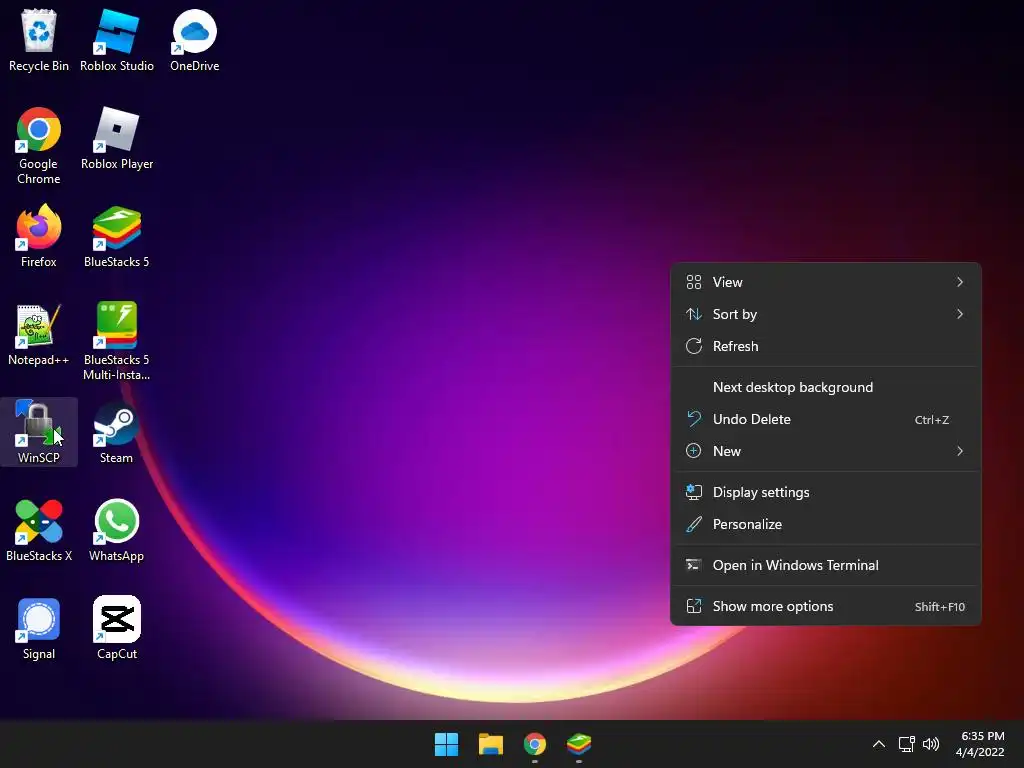
Task: Select the BlueStacks X shortcut
Action: click(x=39, y=530)
